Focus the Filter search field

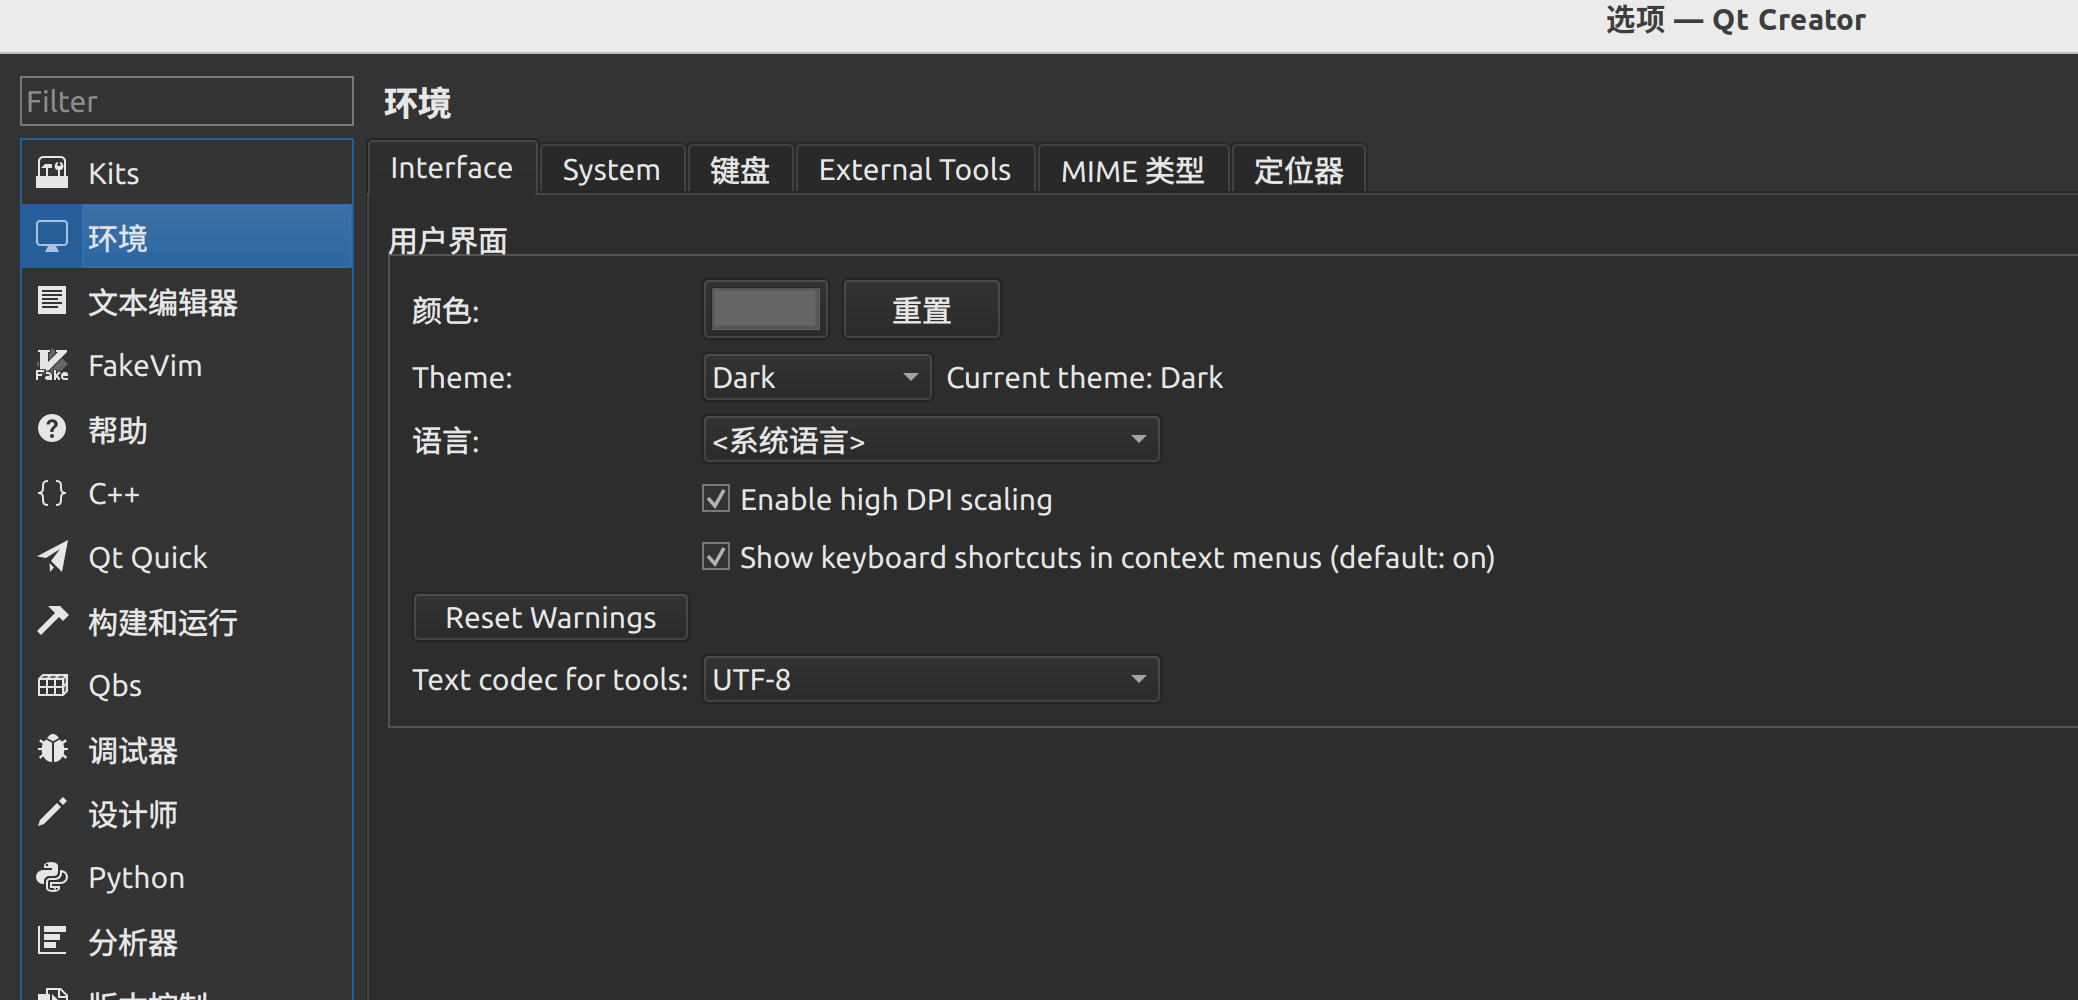click(187, 101)
